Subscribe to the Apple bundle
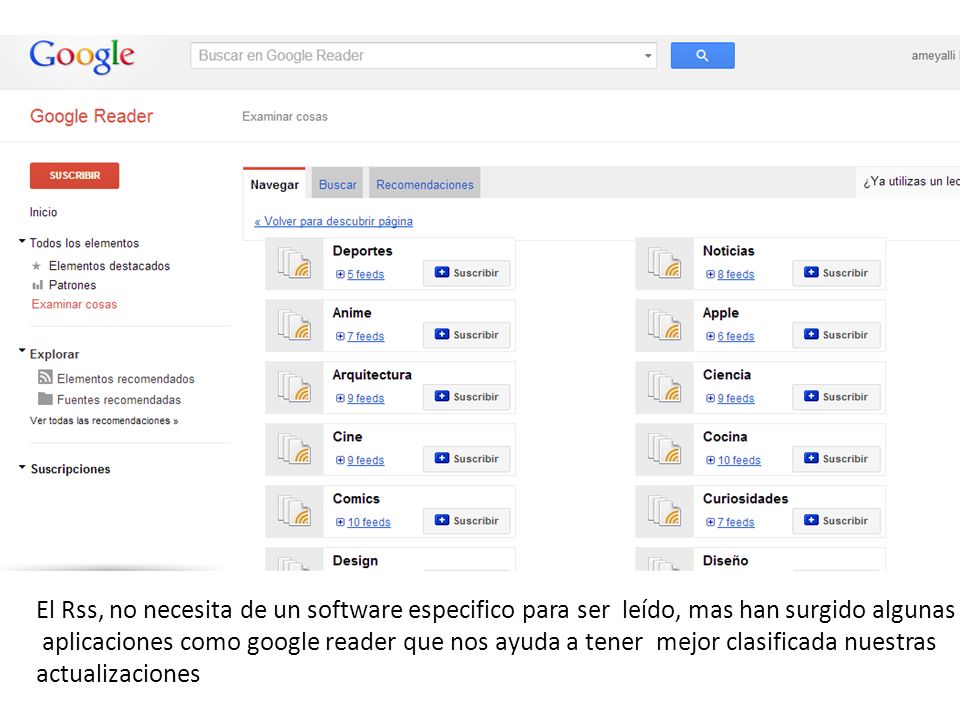Screen dimensions: 960x720 click(x=836, y=335)
